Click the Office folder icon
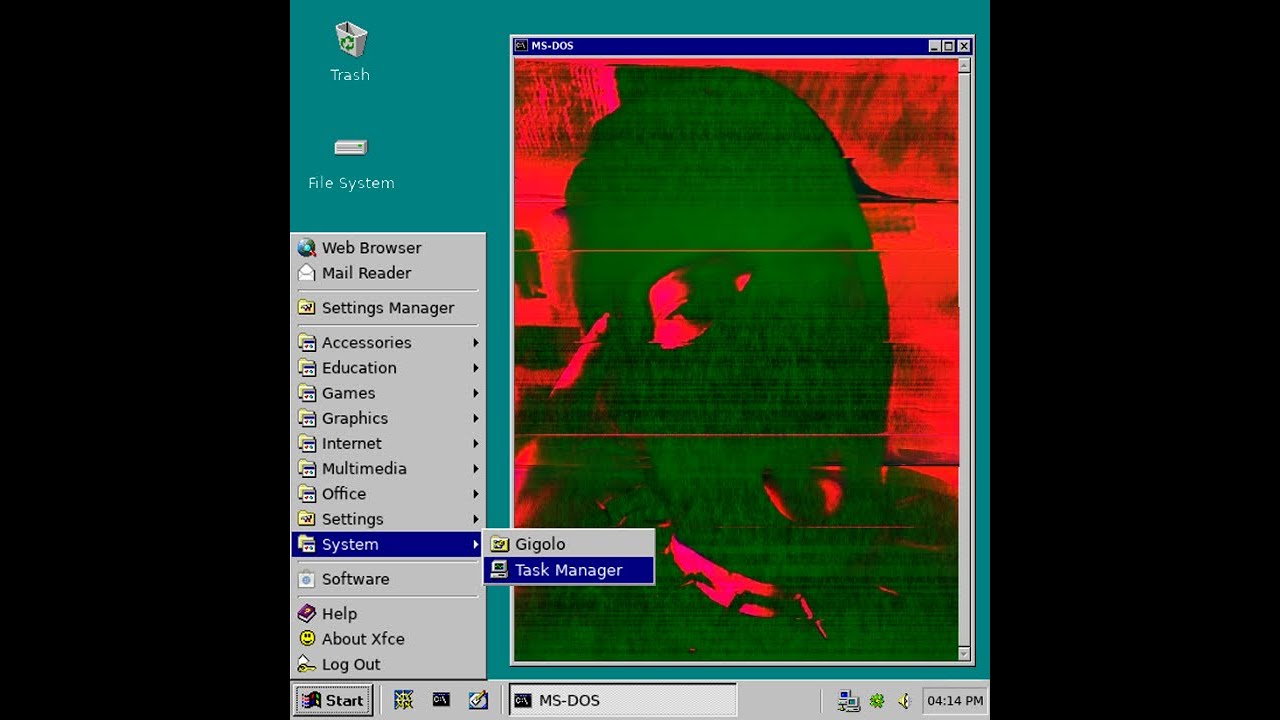Viewport: 1280px width, 720px height. (307, 493)
